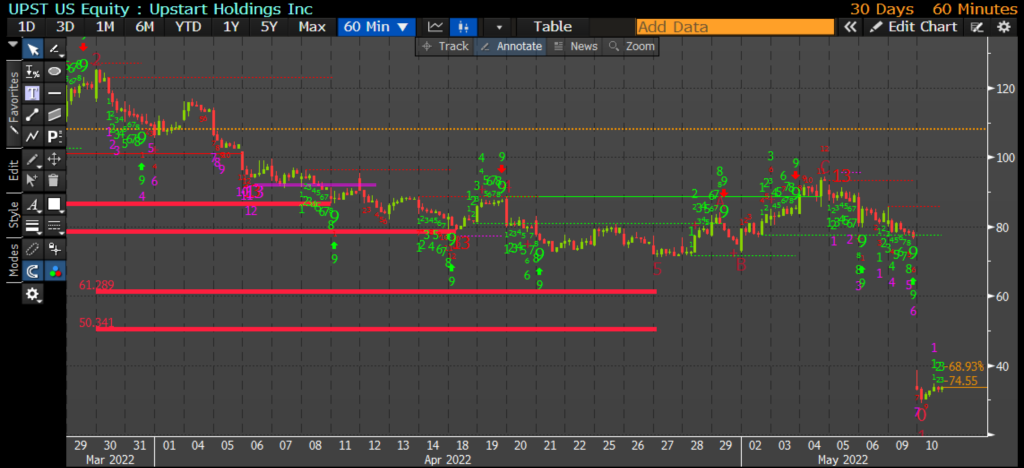Select the 61.289 red support line
This screenshot has height=468, width=1024.
coord(376,291)
